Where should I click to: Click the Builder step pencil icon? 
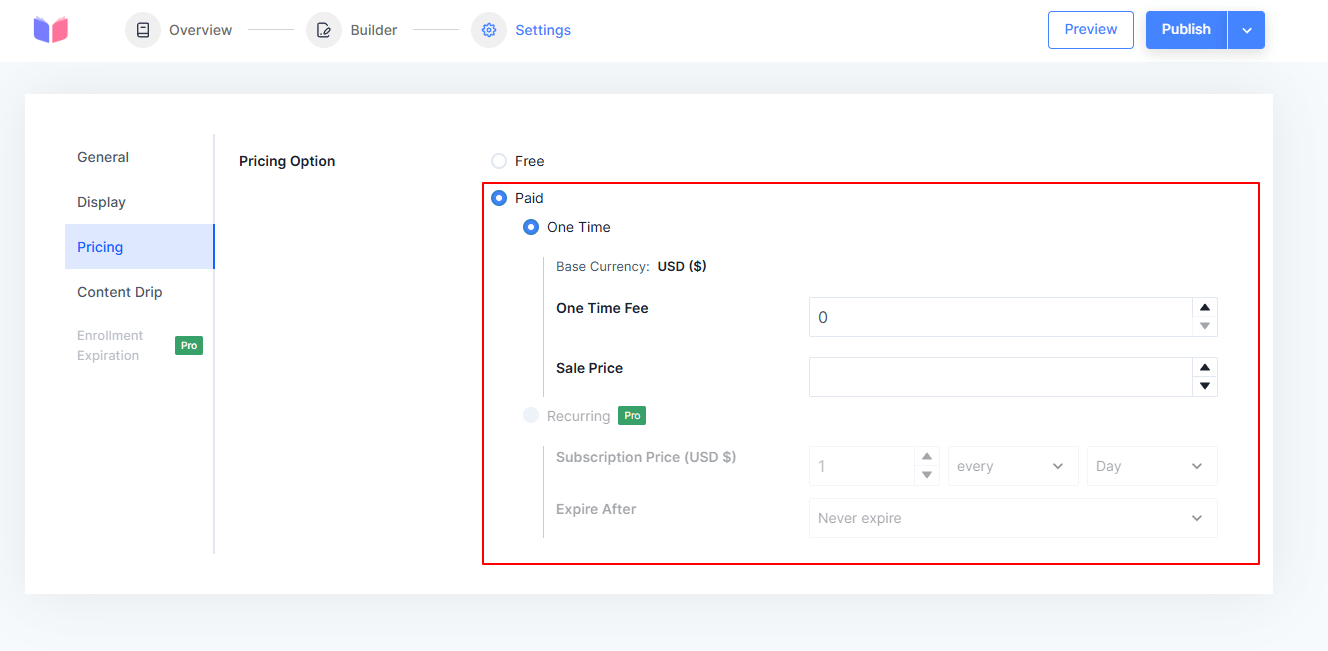tap(324, 30)
